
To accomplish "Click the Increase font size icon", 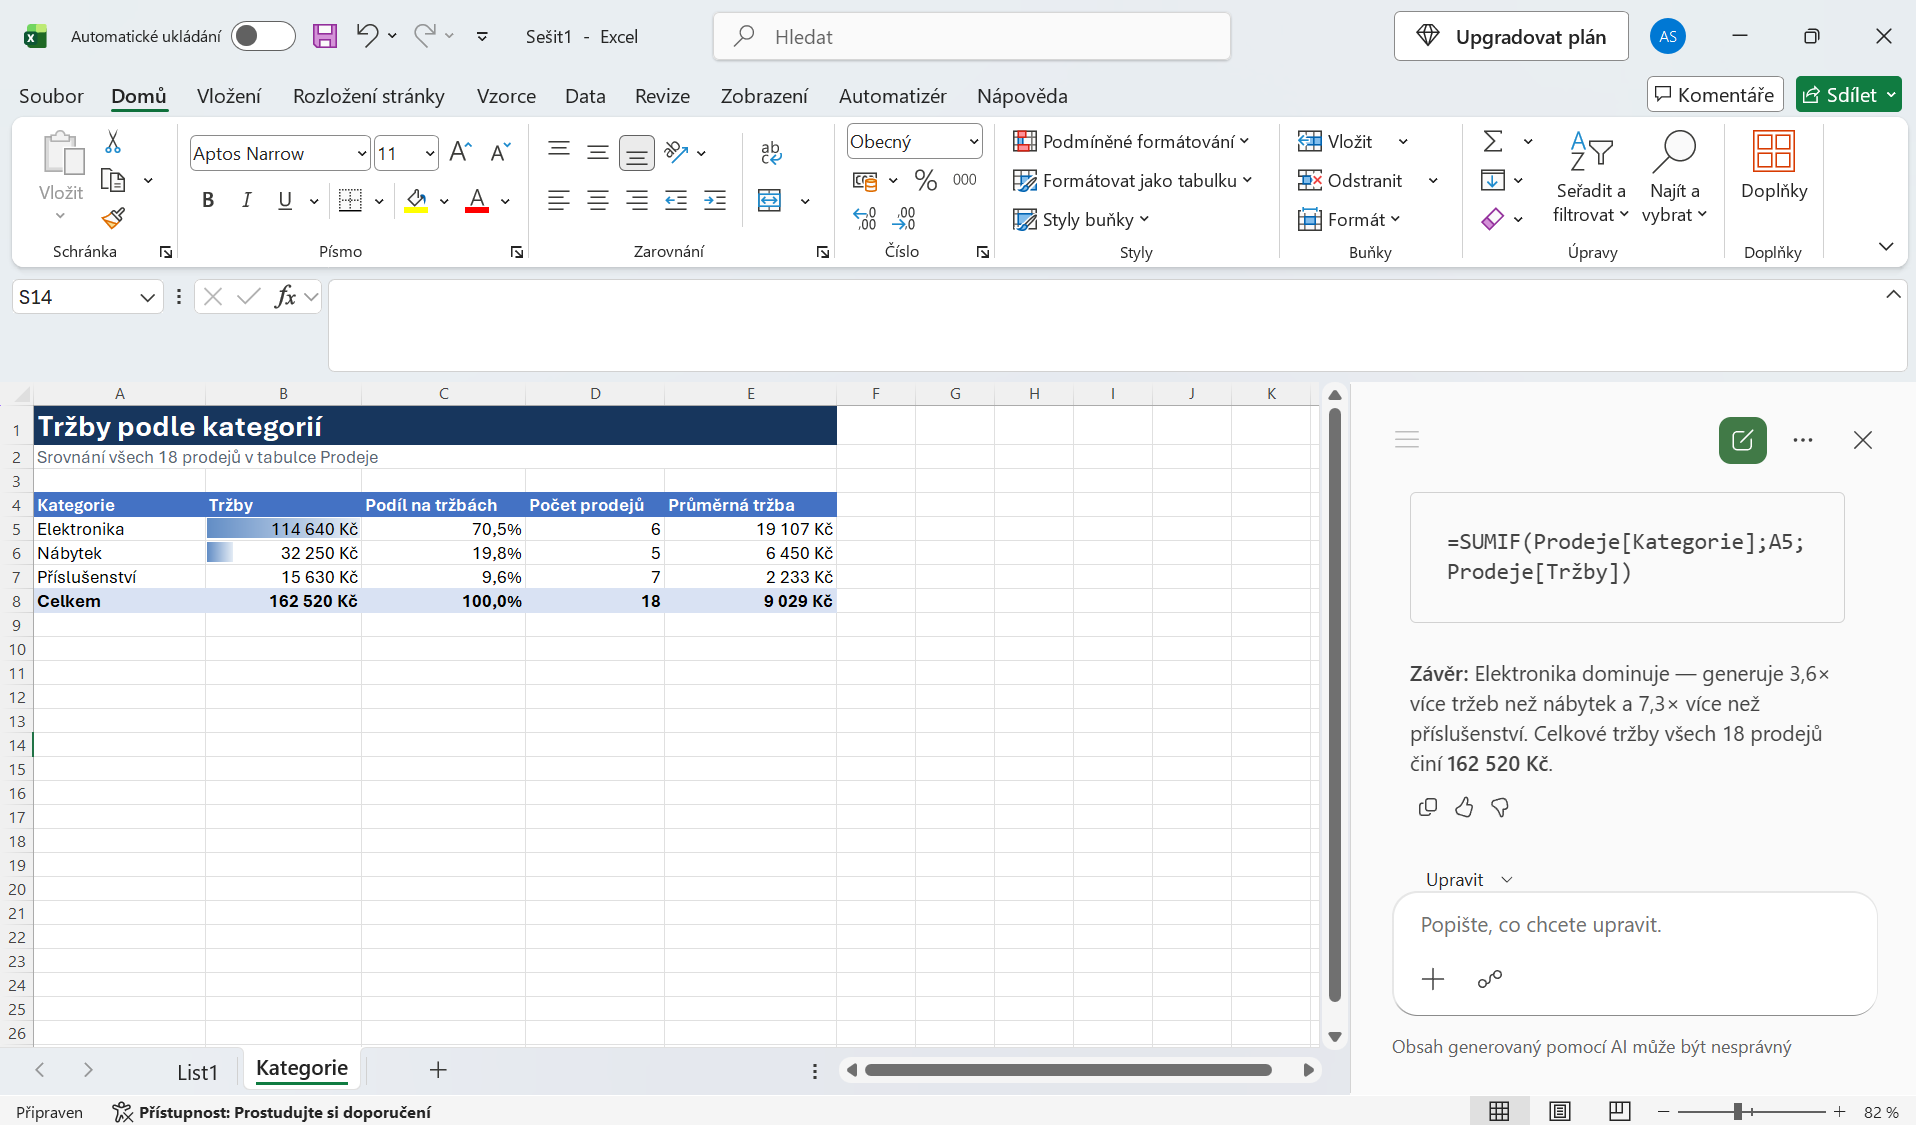I will click(x=460, y=152).
